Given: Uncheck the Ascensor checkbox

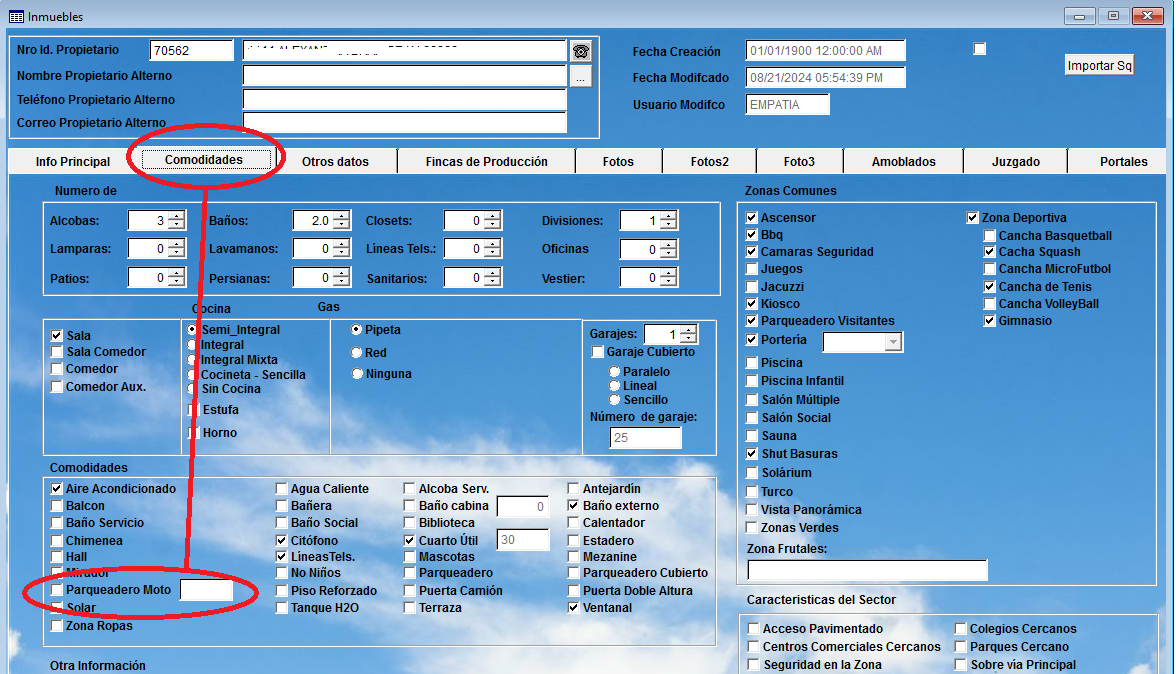Looking at the screenshot, I should [752, 217].
